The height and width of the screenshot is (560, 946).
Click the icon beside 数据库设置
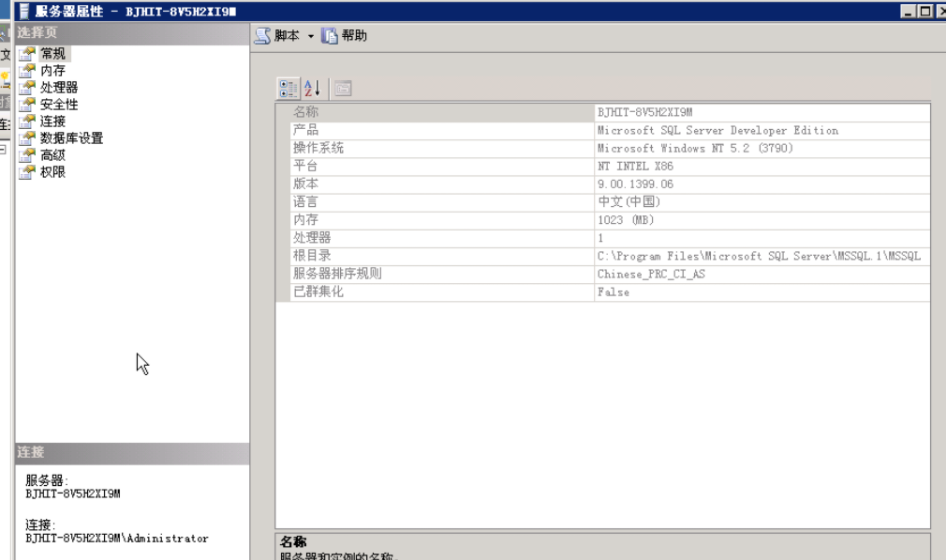(27, 138)
